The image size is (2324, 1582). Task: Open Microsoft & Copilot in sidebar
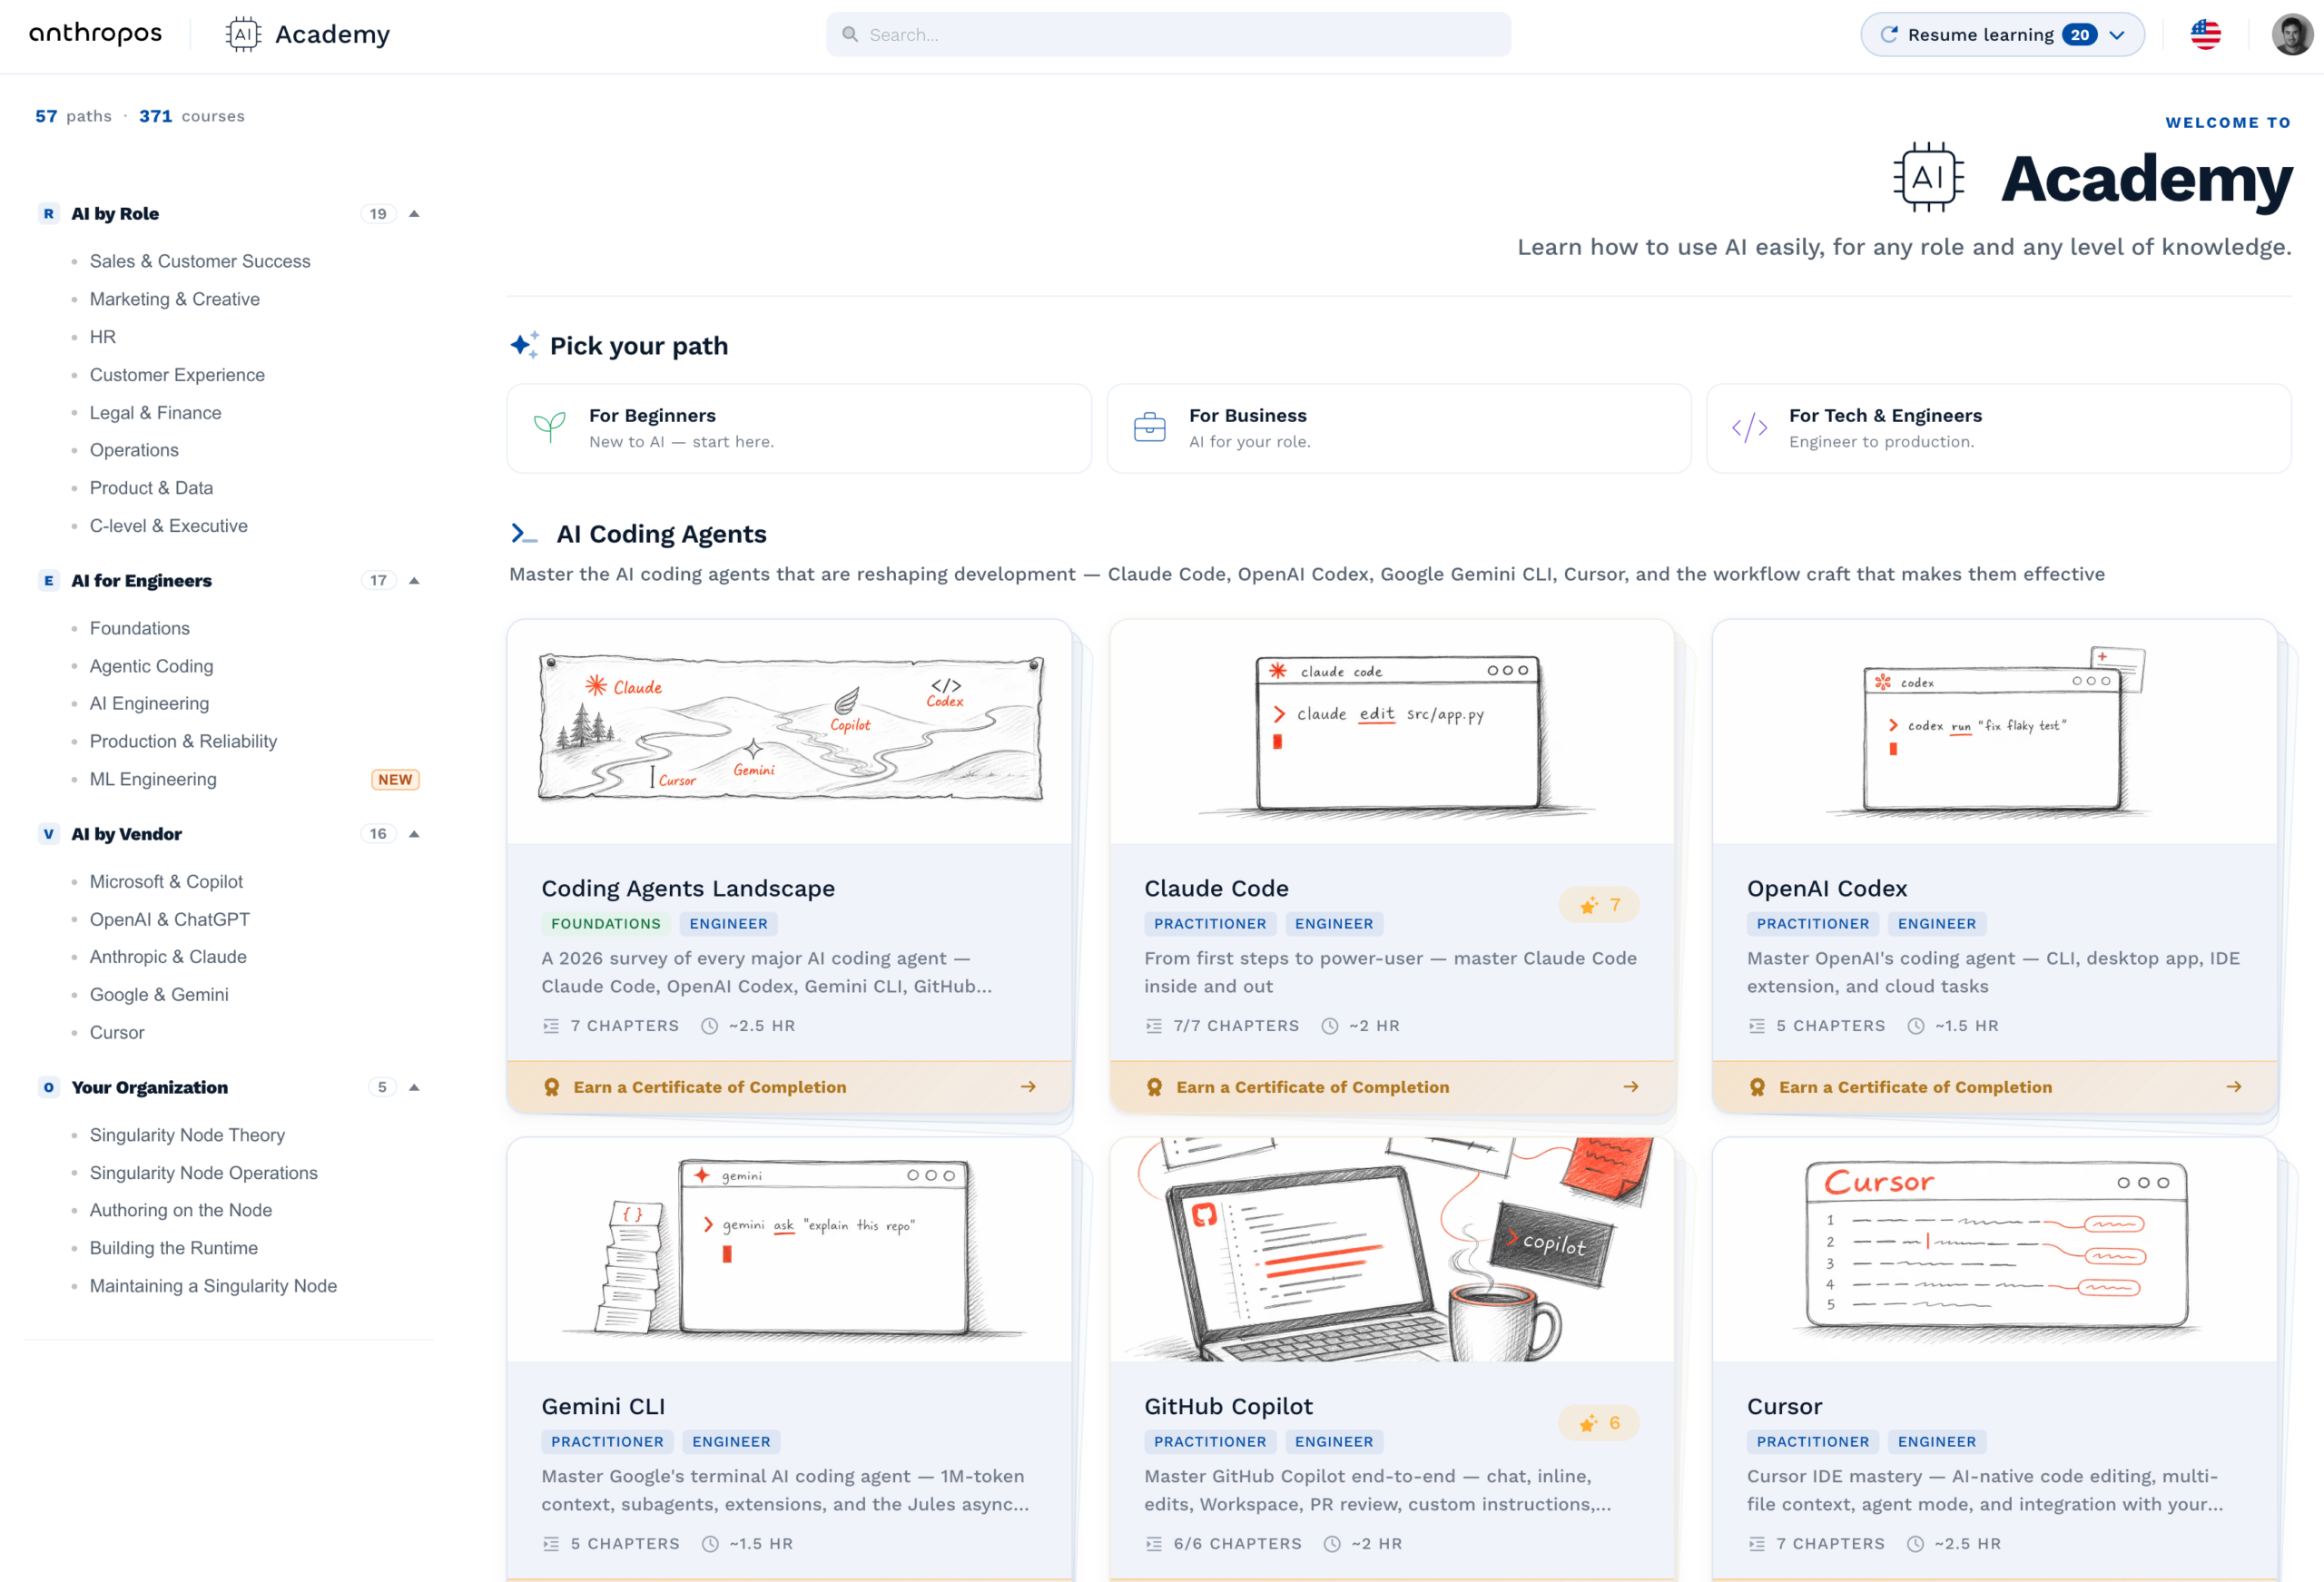166,882
